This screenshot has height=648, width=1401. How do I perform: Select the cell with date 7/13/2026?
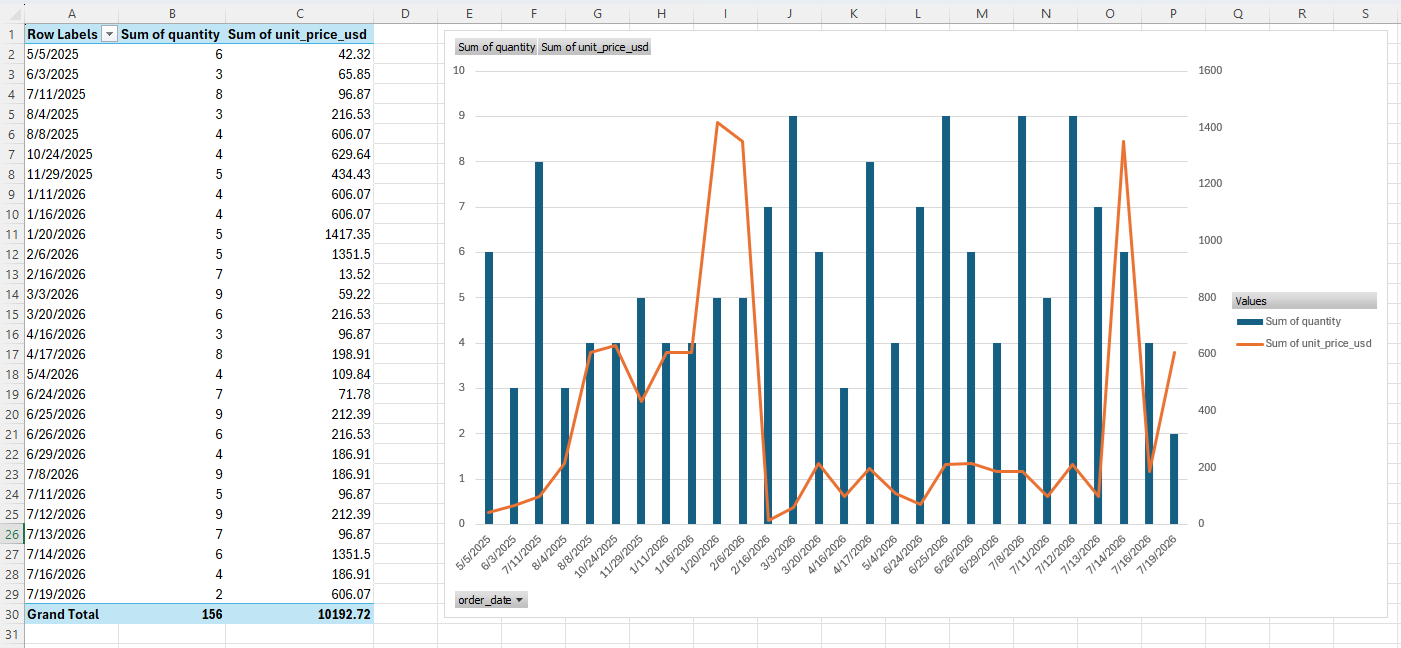point(71,534)
